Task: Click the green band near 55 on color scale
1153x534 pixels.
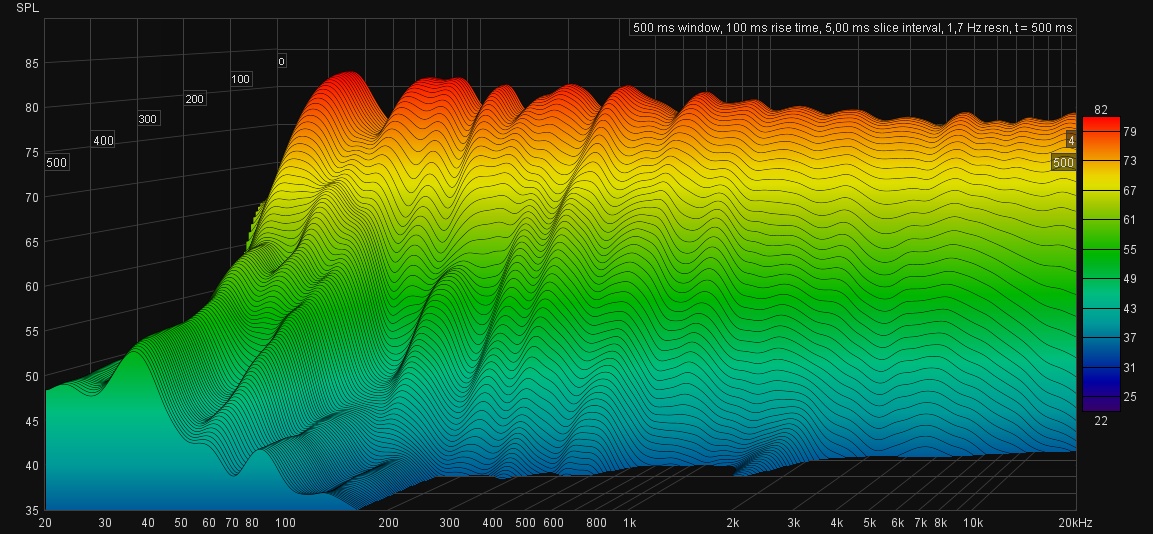Action: click(1099, 248)
